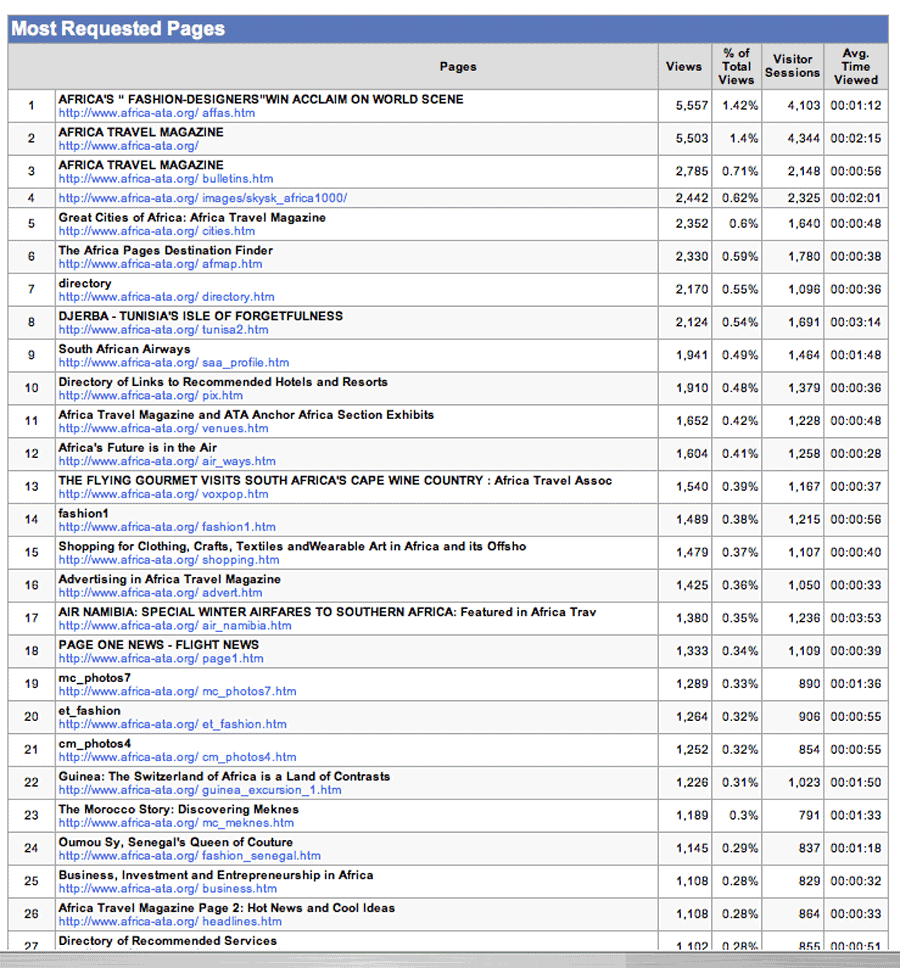Click the Visitor Sessions column header
This screenshot has width=900, height=968.
coord(793,66)
